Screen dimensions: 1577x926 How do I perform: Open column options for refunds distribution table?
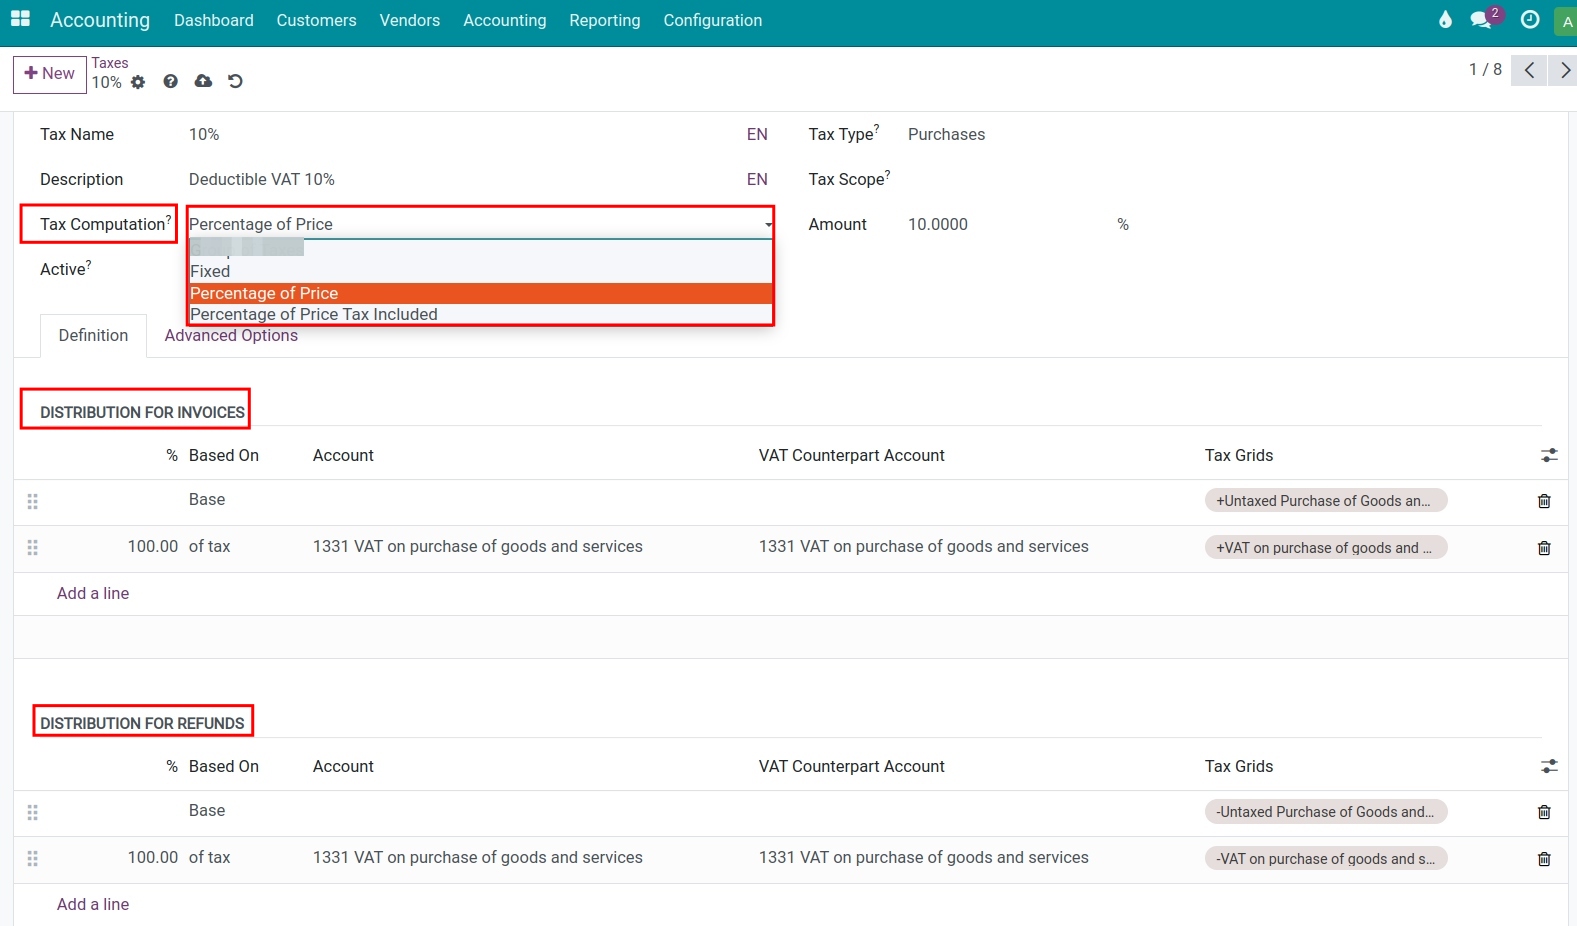1549,767
